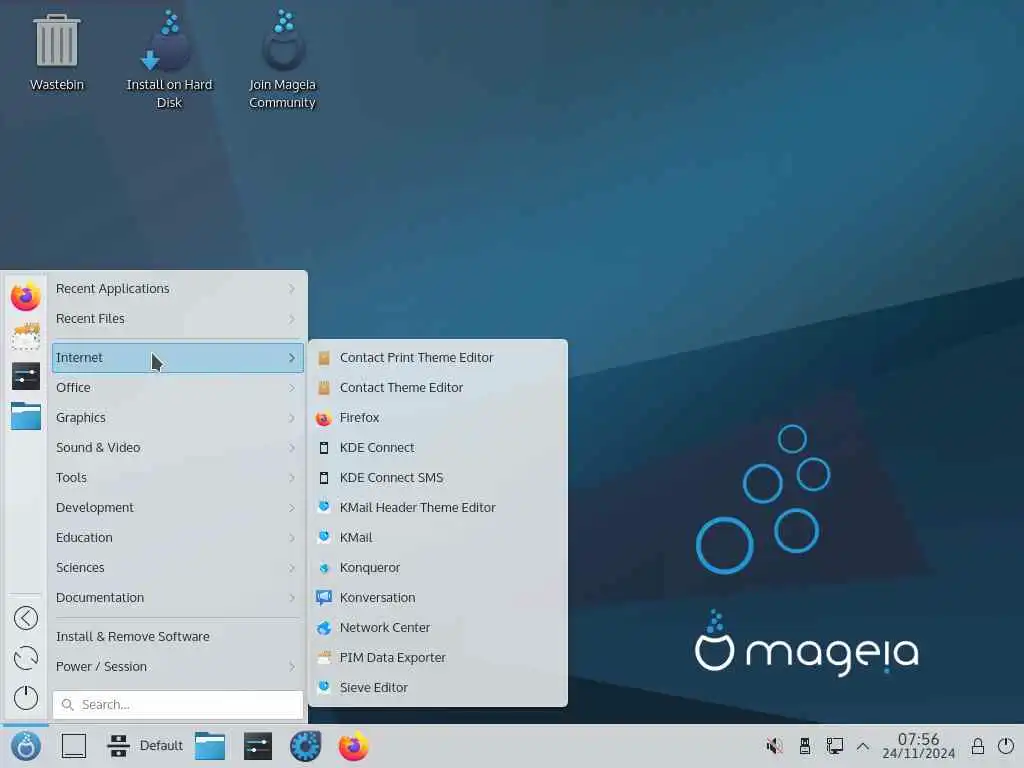
Task: Launch Firefox from Internet submenu
Action: click(x=438, y=418)
